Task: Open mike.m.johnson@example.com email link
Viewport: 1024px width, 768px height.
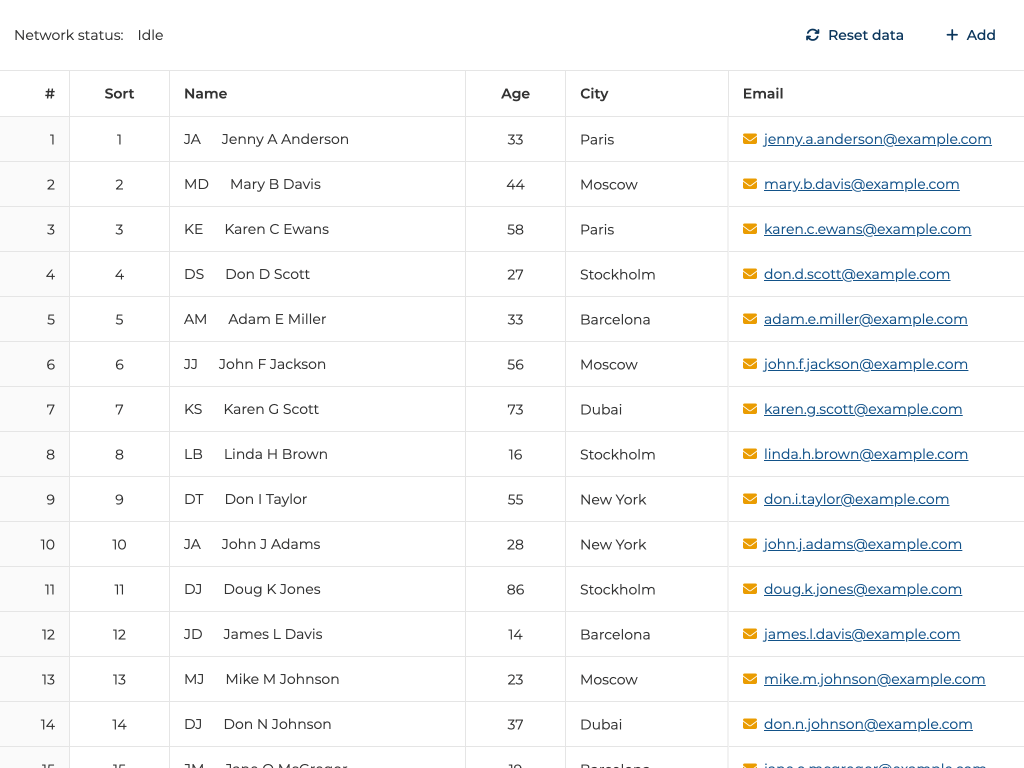Action: (874, 679)
